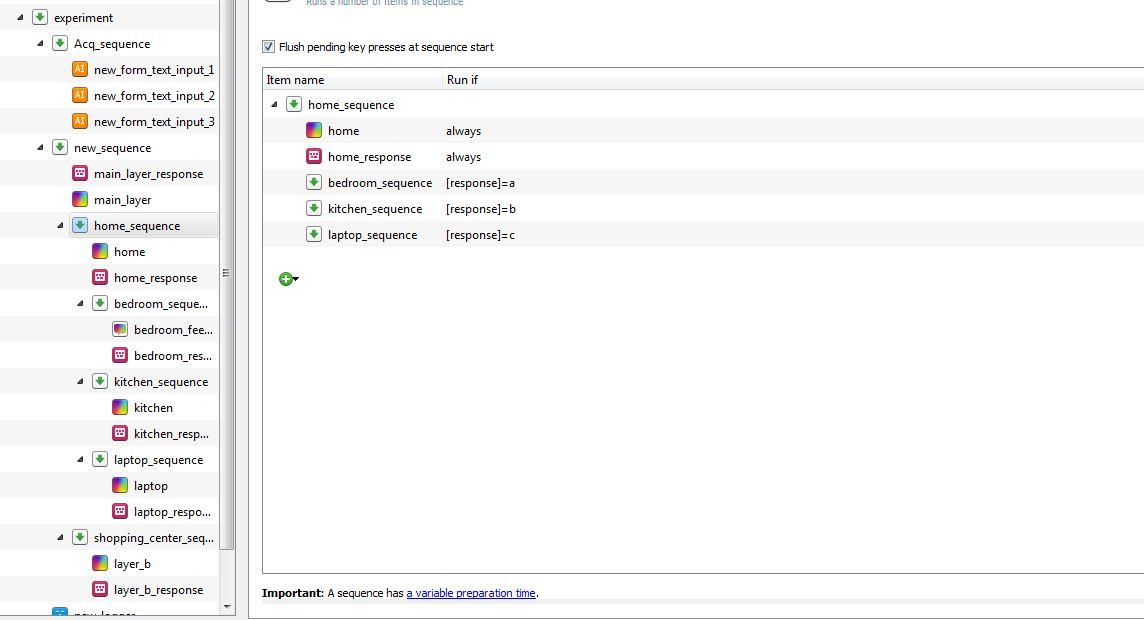Click the home sketchpad icon in overview tree
The width and height of the screenshot is (1144, 620).
100,252
